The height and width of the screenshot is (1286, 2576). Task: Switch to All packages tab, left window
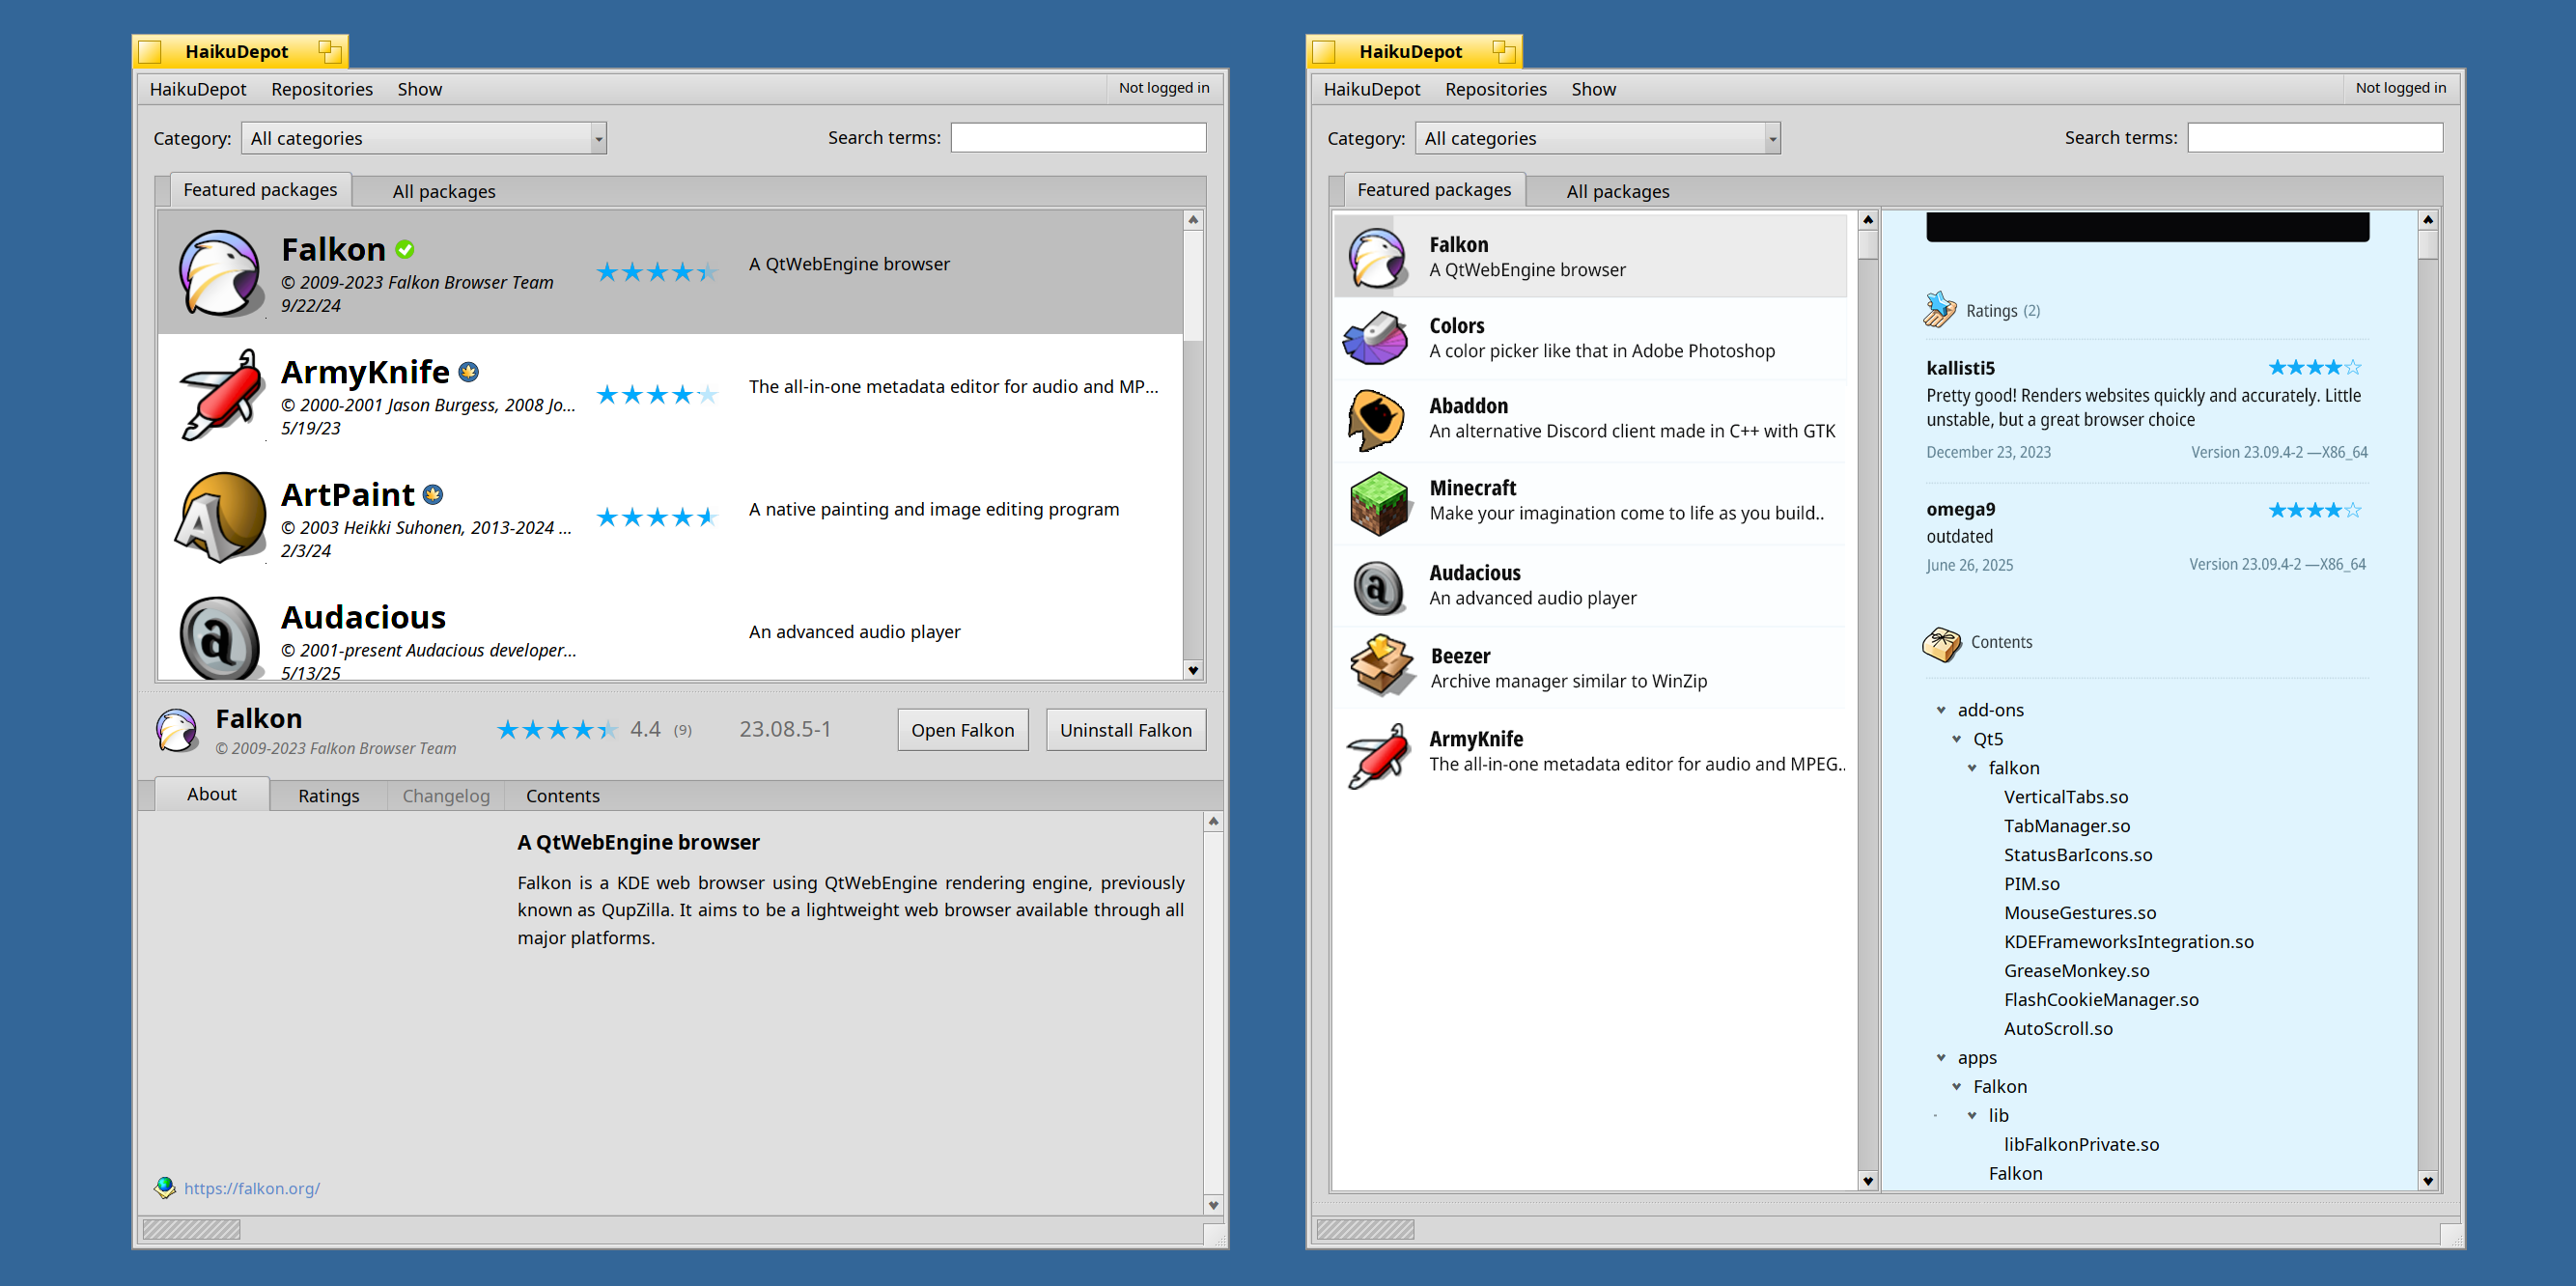click(x=444, y=191)
